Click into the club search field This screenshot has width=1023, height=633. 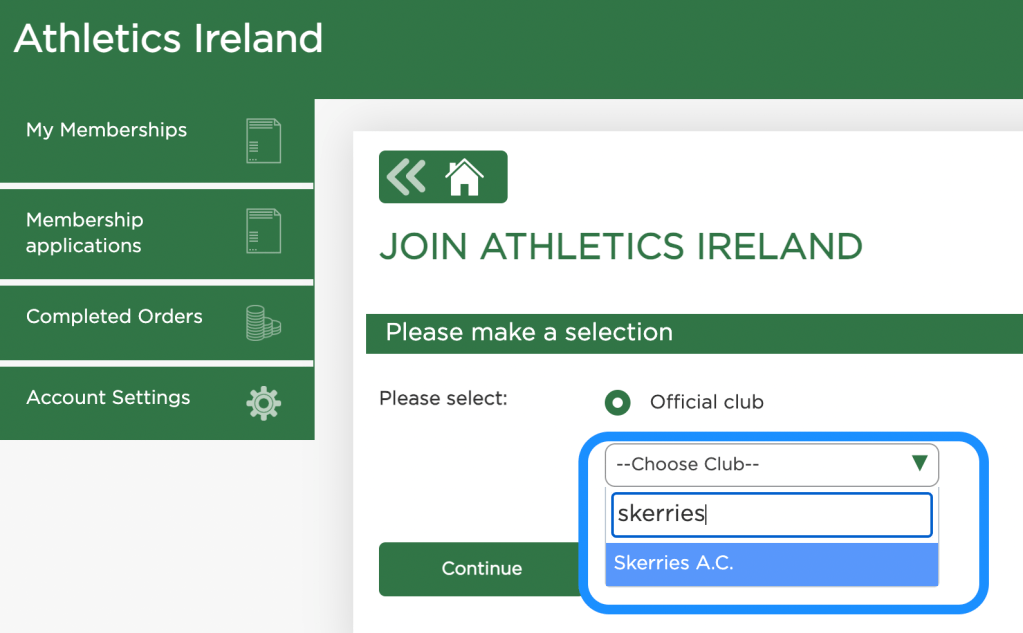click(771, 515)
